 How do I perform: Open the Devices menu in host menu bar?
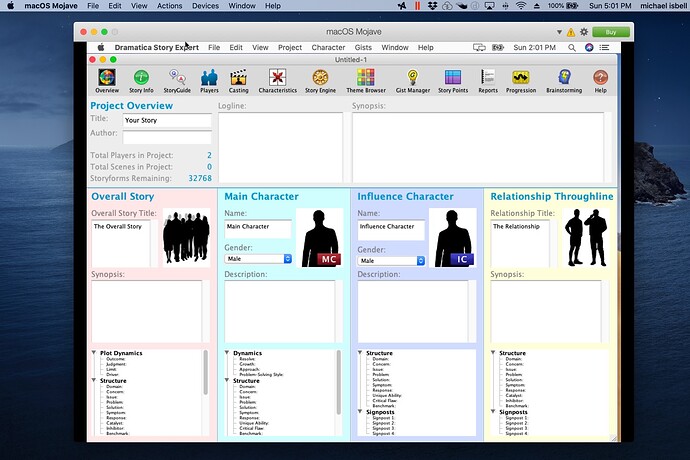206,6
